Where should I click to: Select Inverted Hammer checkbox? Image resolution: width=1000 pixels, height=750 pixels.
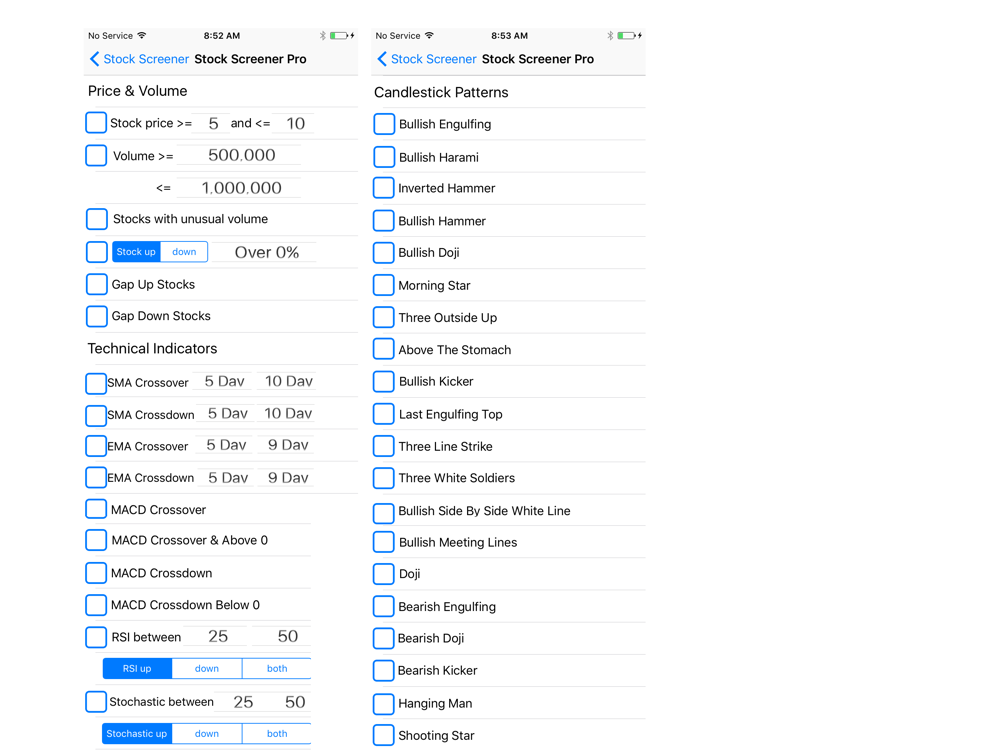click(383, 188)
